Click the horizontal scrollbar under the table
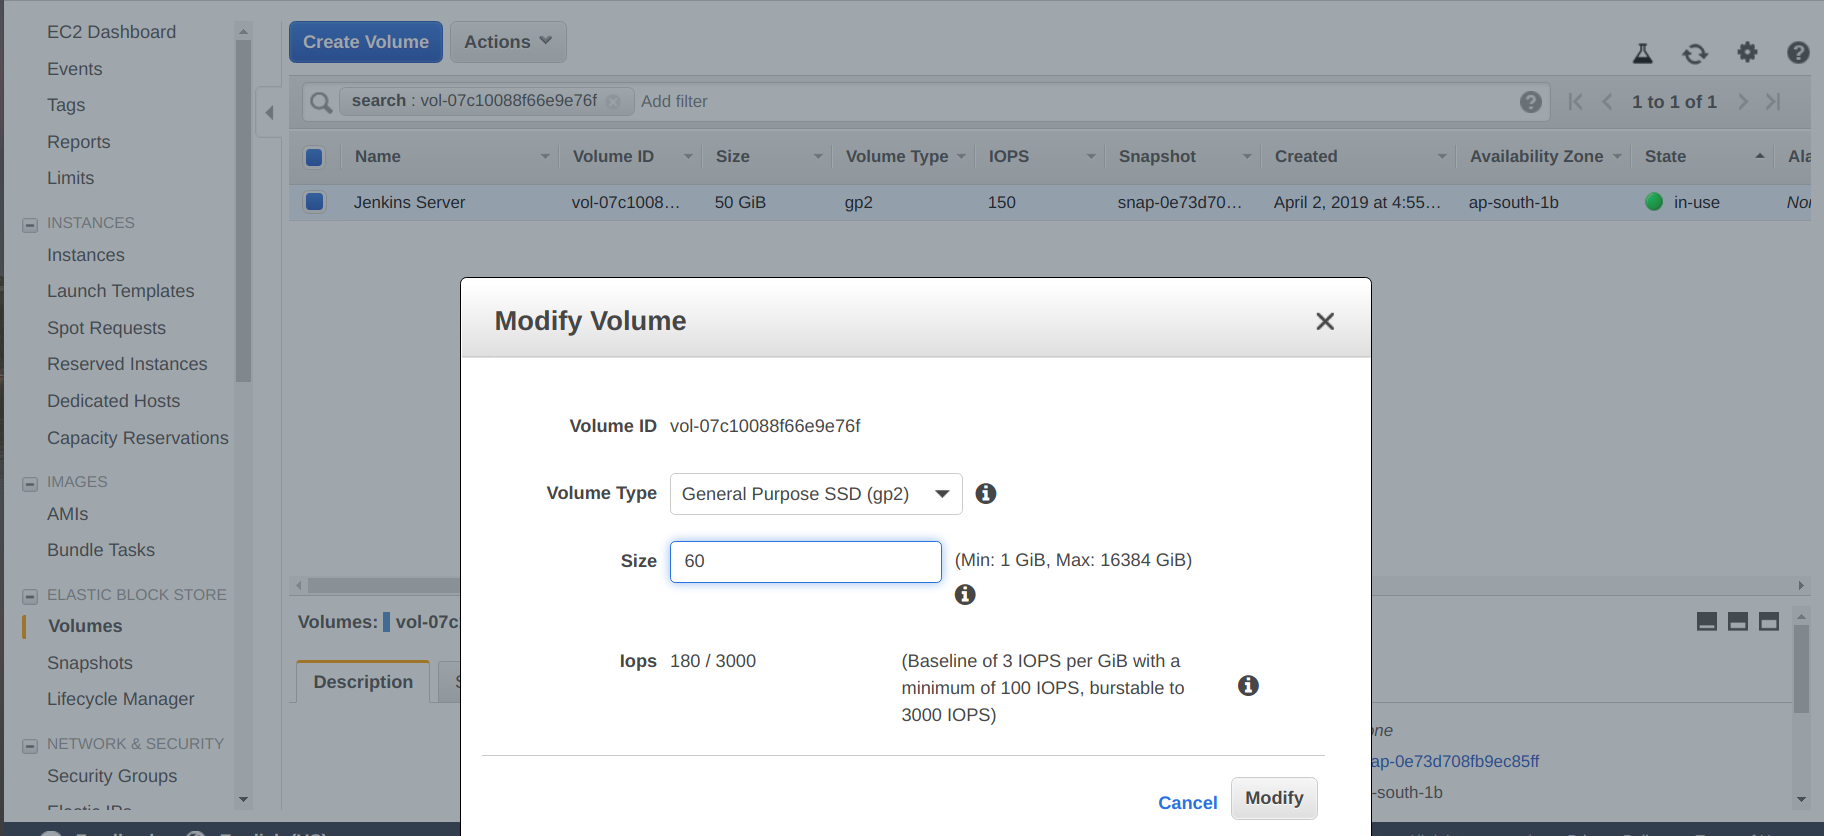1824x836 pixels. point(380,585)
